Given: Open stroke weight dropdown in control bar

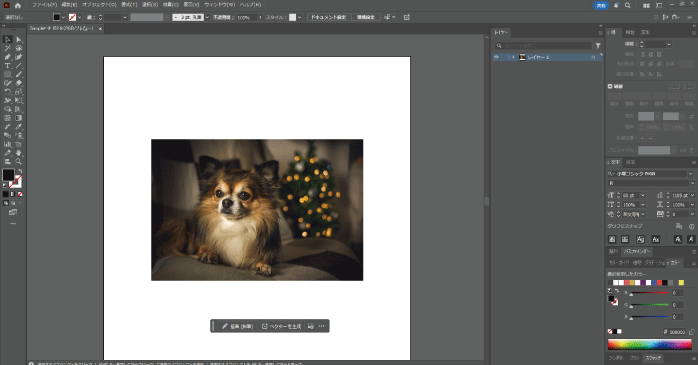Looking at the screenshot, I should point(125,17).
